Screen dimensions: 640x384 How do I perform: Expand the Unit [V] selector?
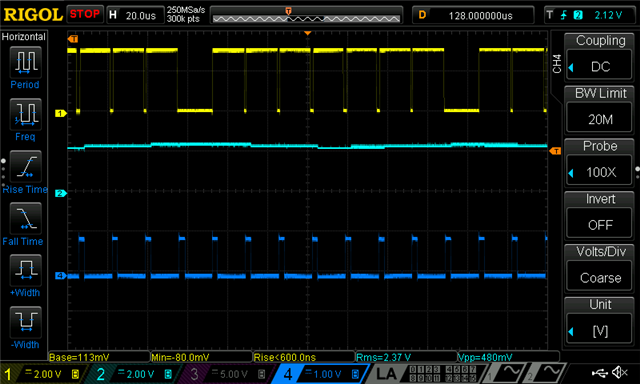pyautogui.click(x=600, y=330)
